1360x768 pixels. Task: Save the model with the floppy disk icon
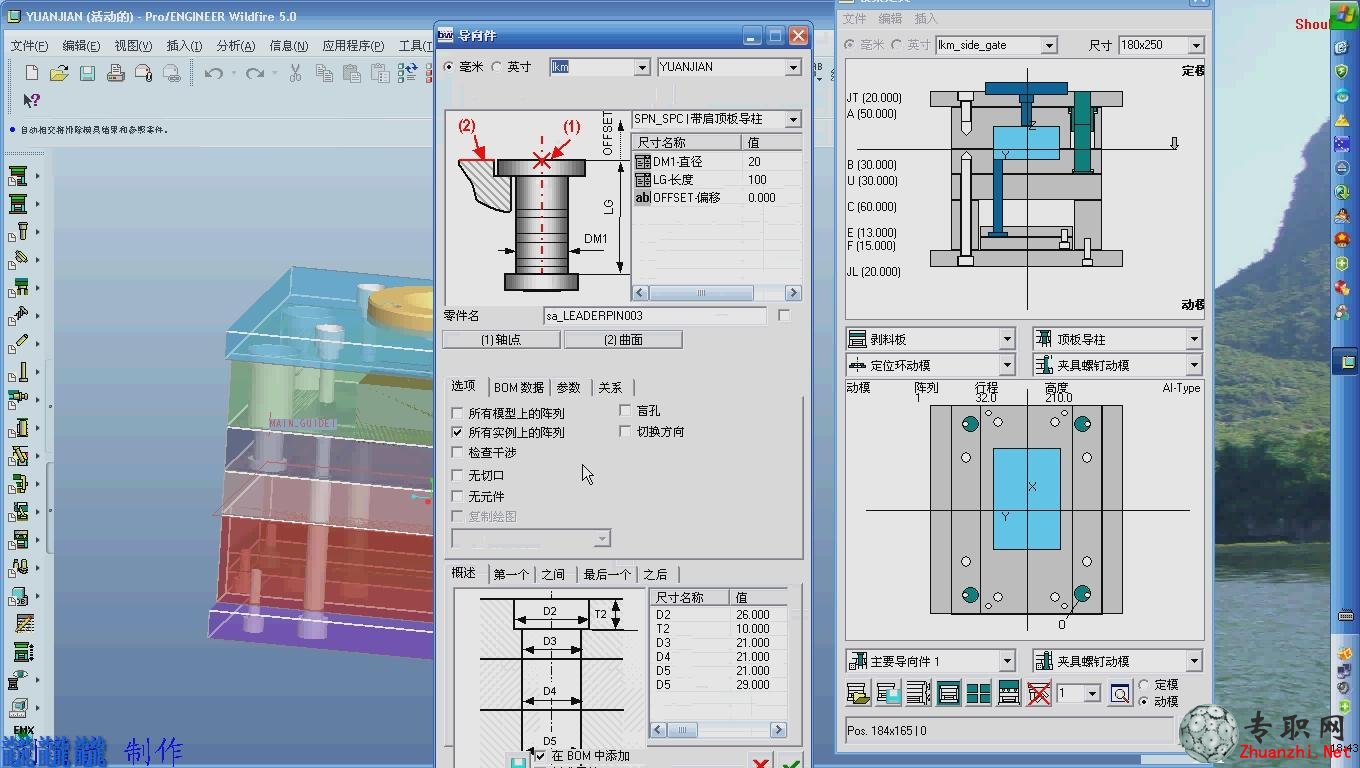(x=87, y=73)
